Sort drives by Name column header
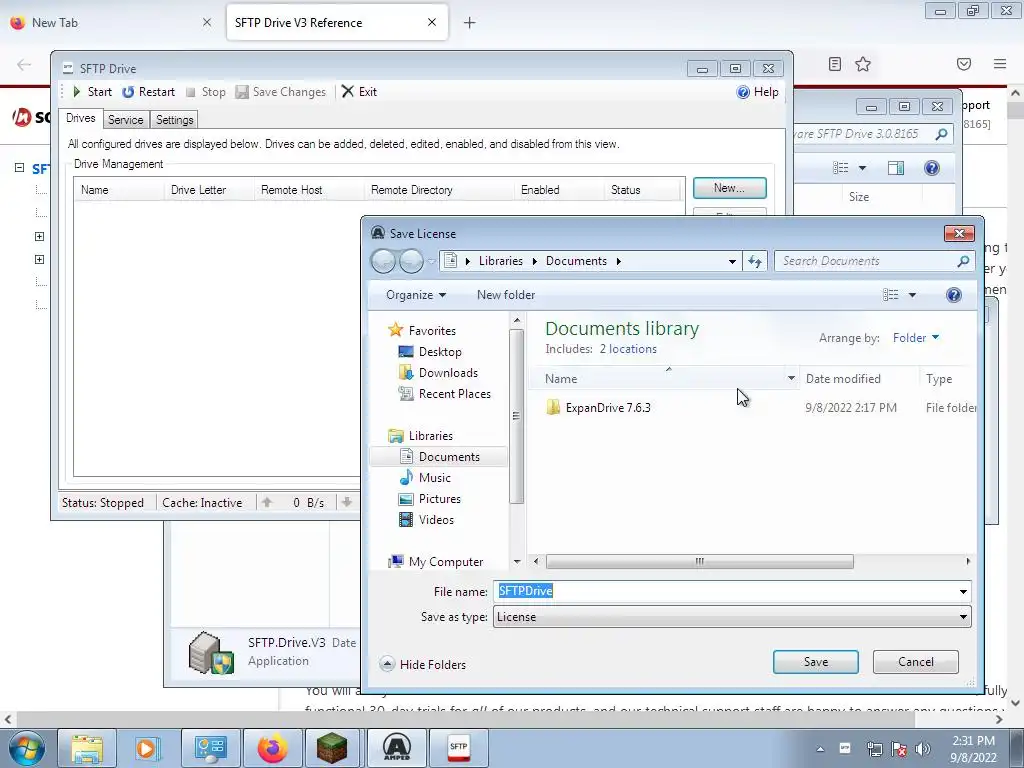 pos(119,190)
